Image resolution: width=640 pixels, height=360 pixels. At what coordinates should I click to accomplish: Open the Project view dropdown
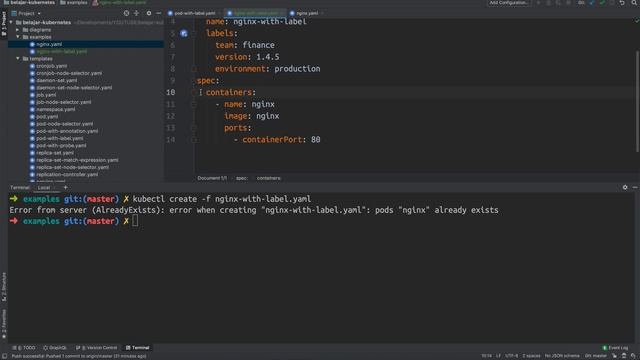pyautogui.click(x=27, y=13)
